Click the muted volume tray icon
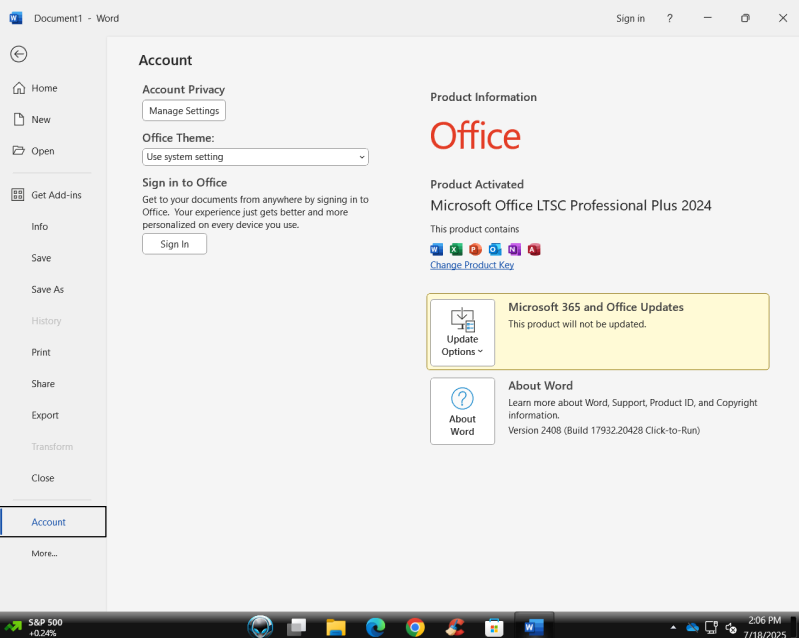Viewport: 799px width, 638px height. click(731, 628)
